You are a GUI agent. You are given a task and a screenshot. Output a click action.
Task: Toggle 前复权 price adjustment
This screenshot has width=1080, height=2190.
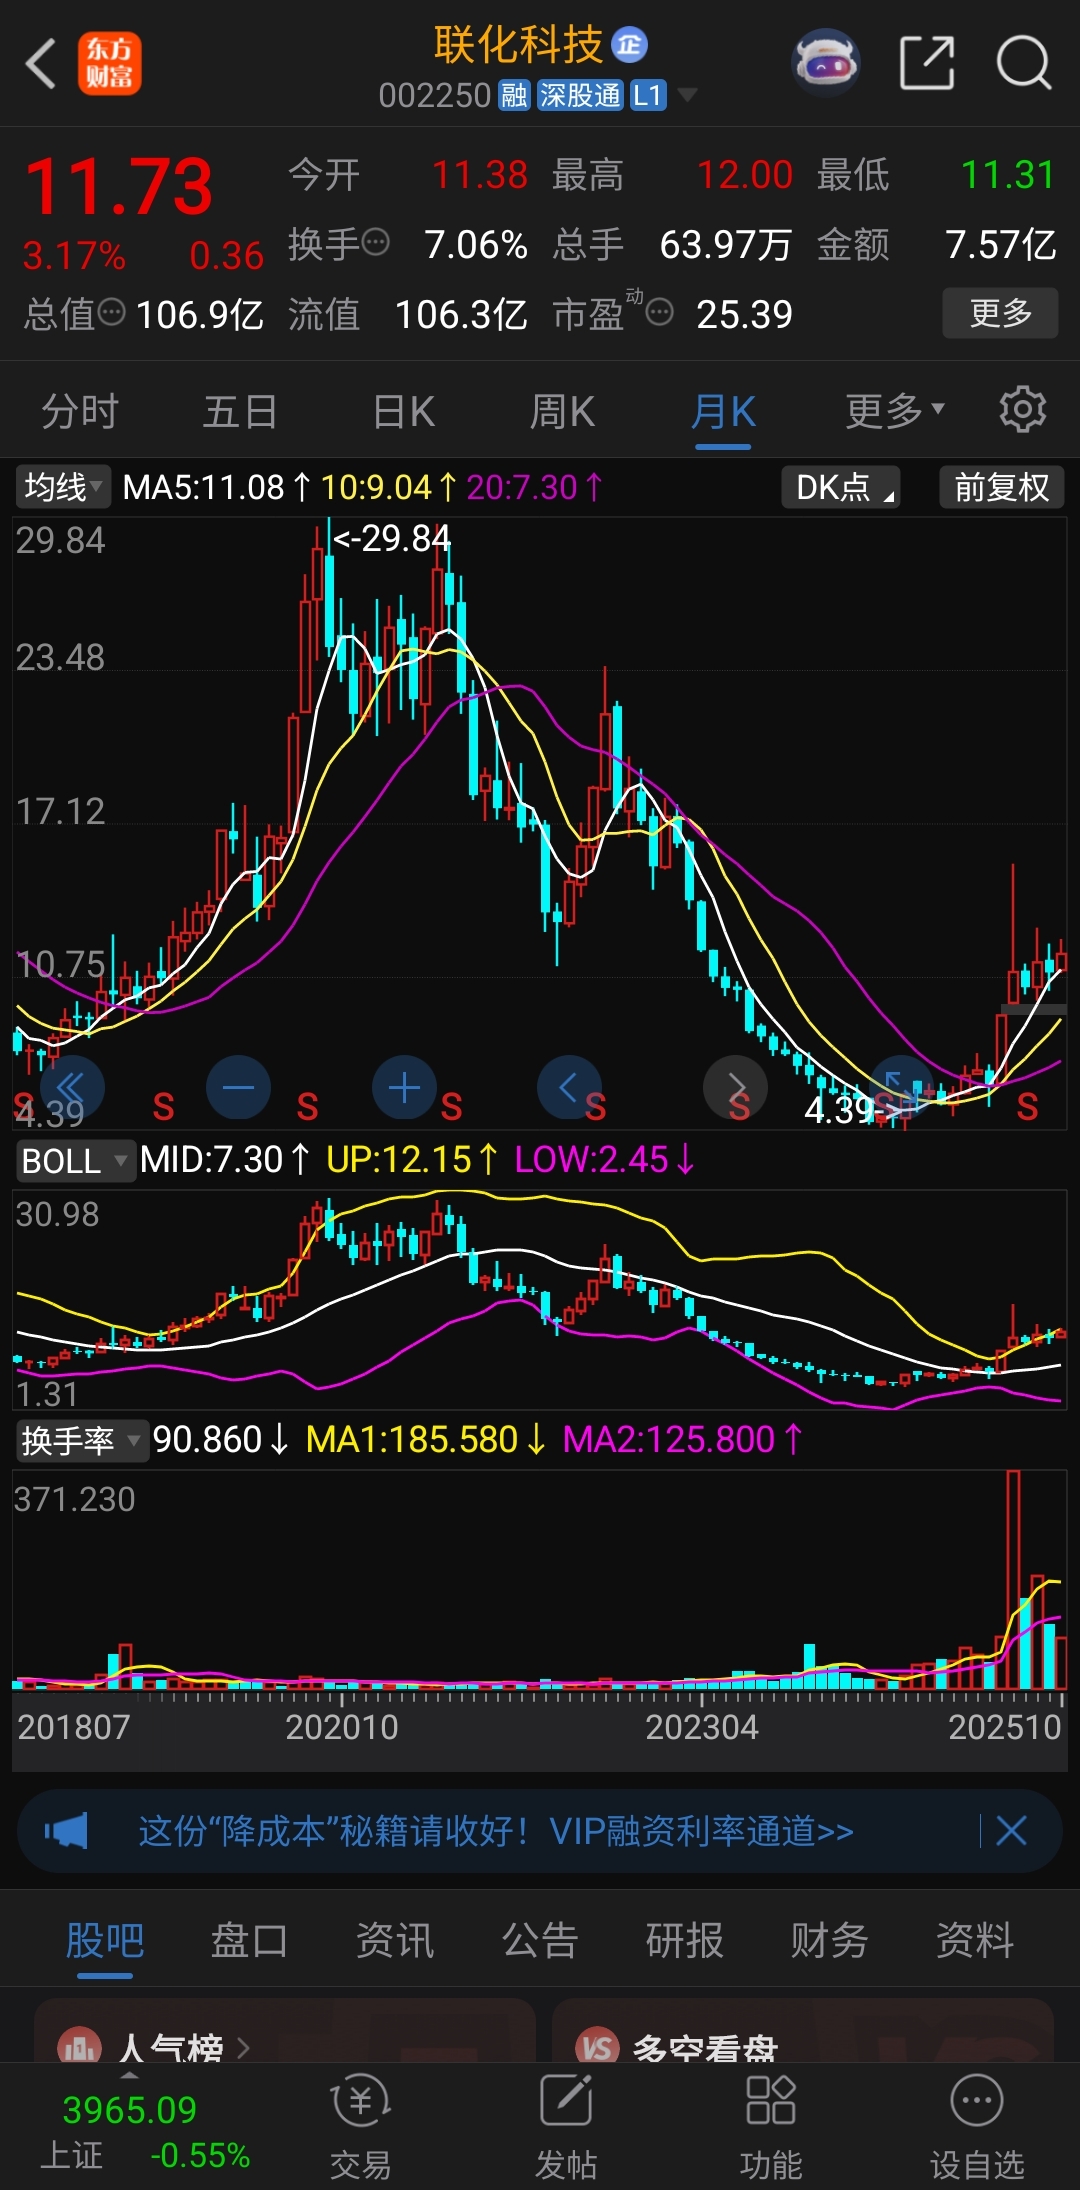(1001, 488)
